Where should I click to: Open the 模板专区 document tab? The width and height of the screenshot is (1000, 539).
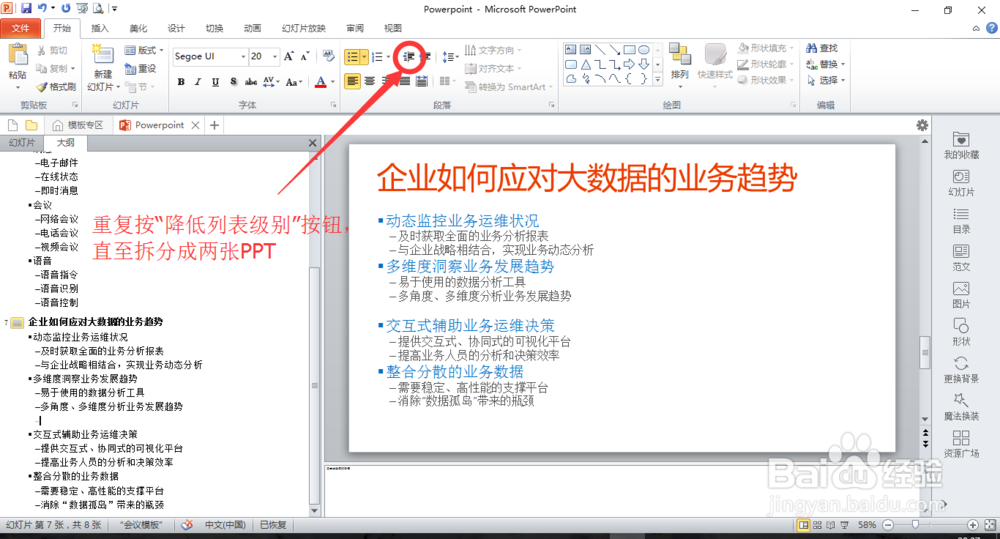pyautogui.click(x=78, y=125)
